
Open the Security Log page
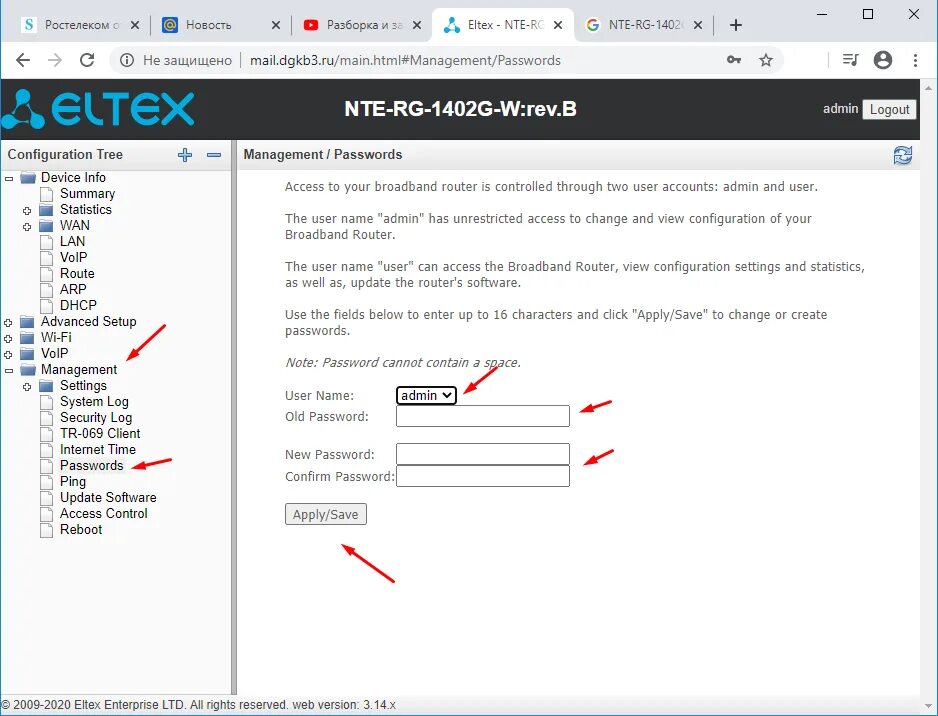tap(96, 418)
